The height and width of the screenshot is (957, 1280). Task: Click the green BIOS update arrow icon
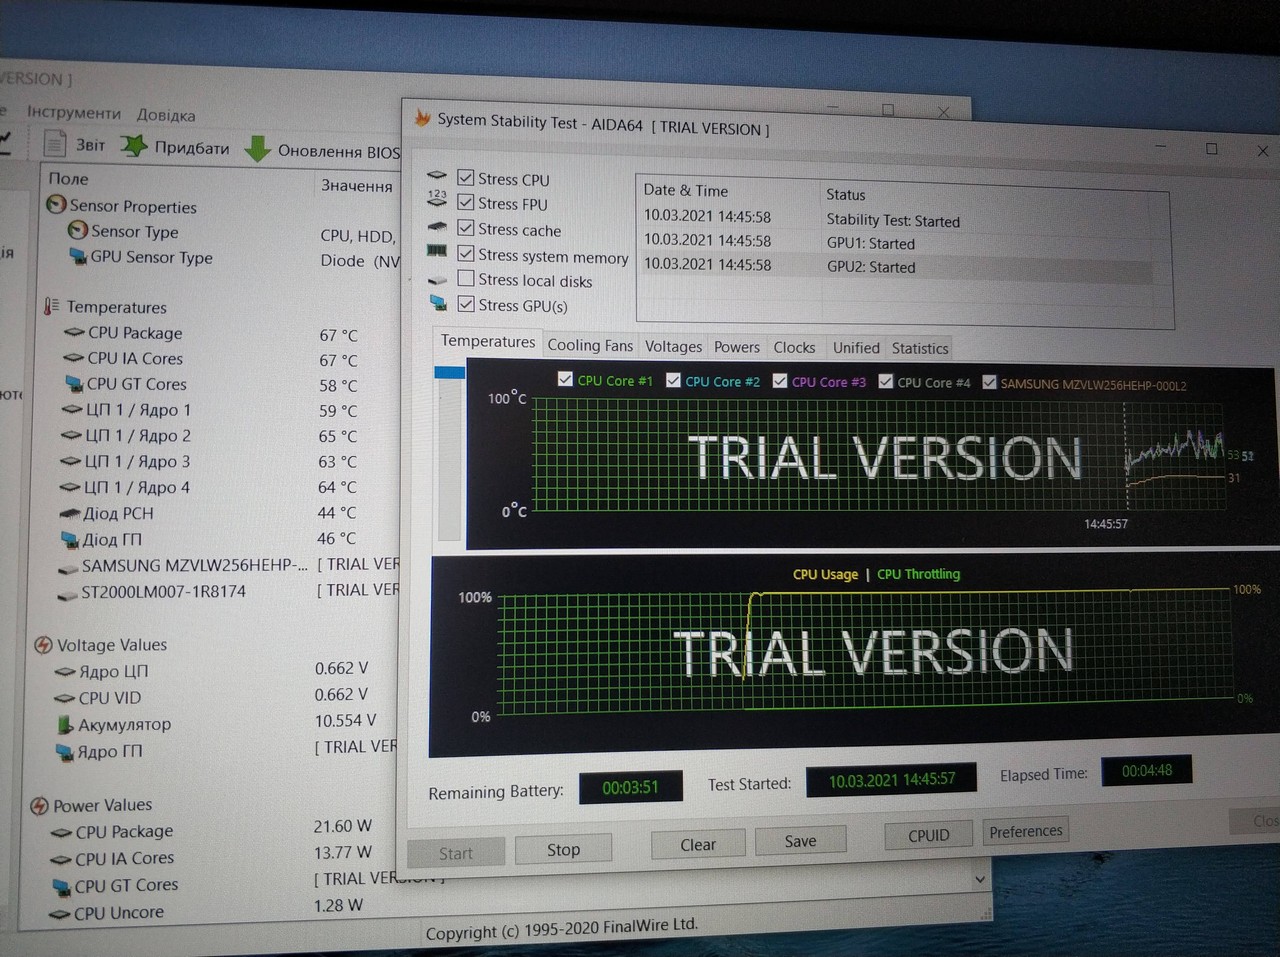257,149
